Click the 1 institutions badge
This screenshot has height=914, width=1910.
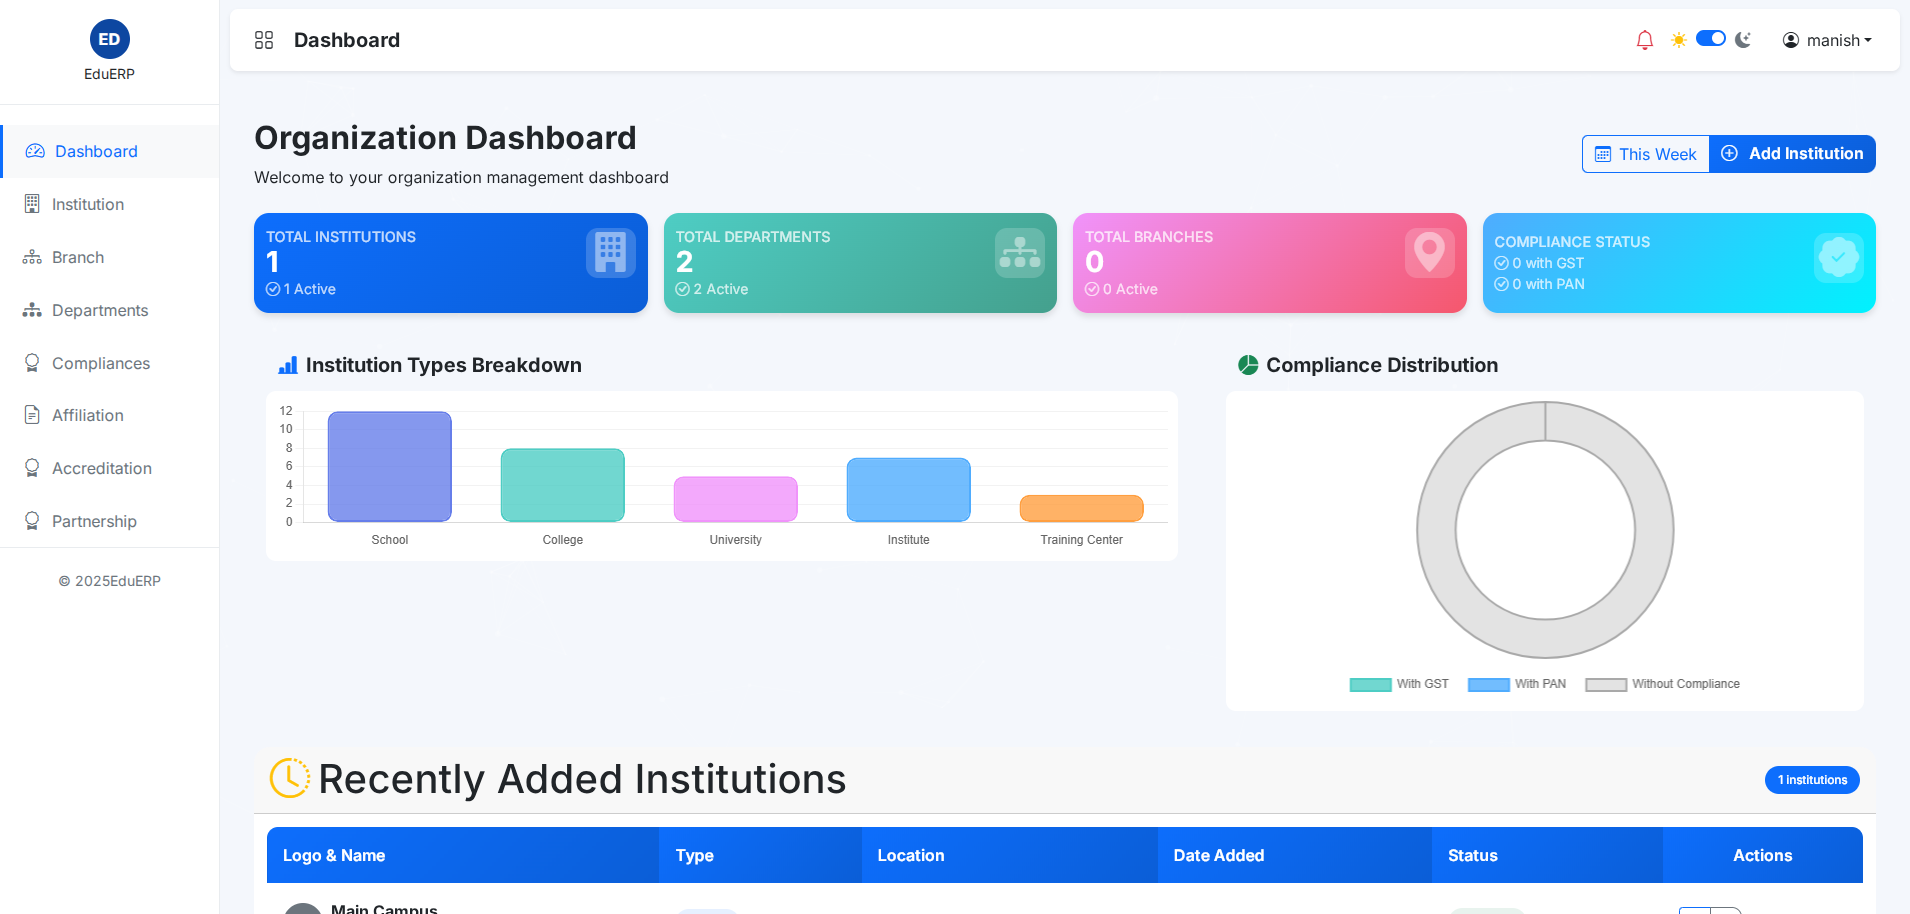(1811, 780)
